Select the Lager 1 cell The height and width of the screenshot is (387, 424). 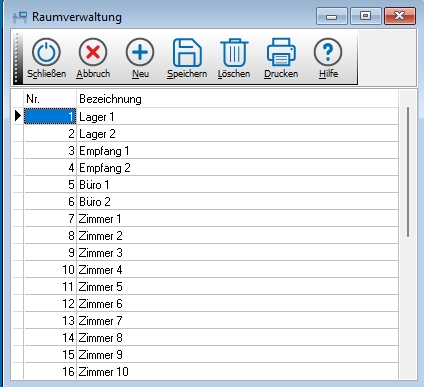coord(237,117)
